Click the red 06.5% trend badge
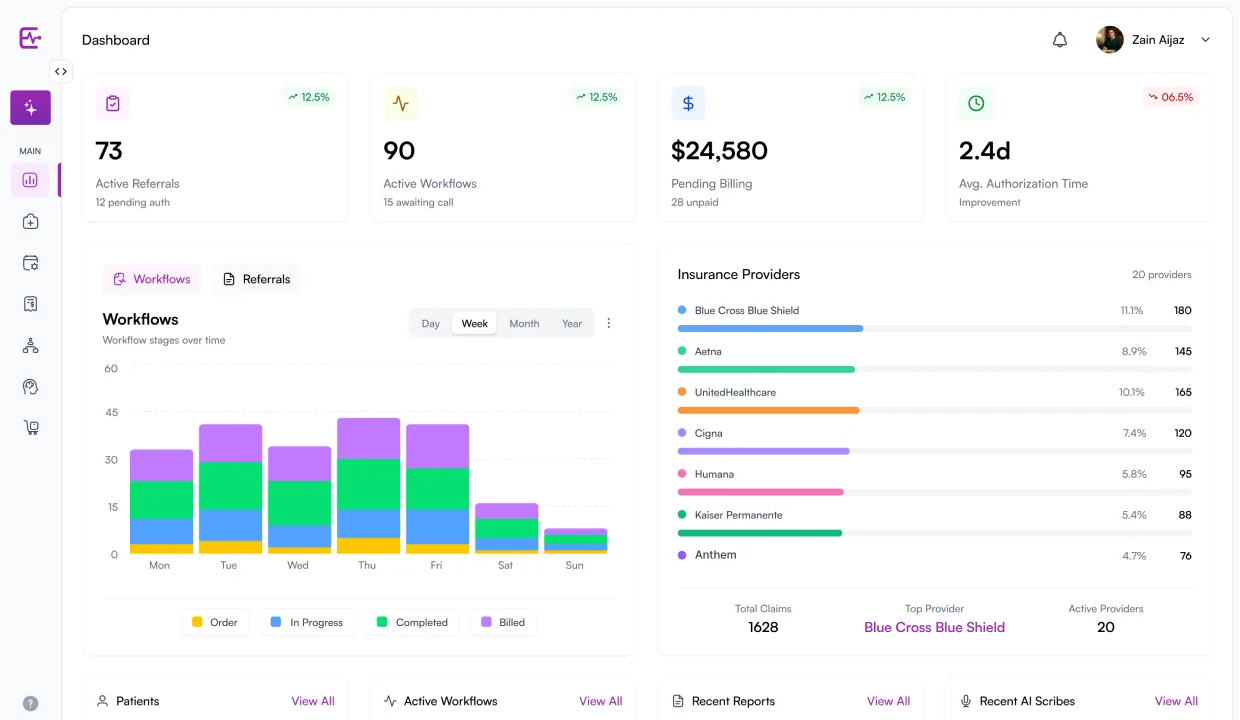1240x720 pixels. pyautogui.click(x=1171, y=97)
